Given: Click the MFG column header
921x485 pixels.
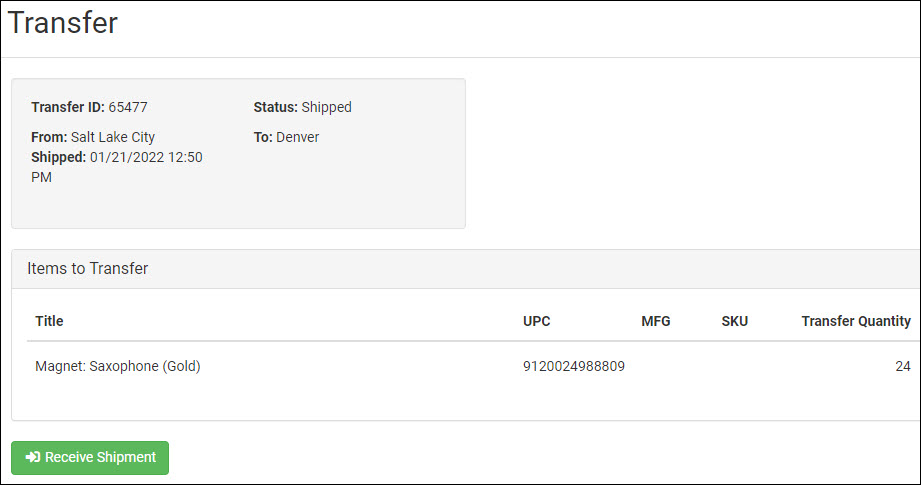Looking at the screenshot, I should (x=656, y=321).
